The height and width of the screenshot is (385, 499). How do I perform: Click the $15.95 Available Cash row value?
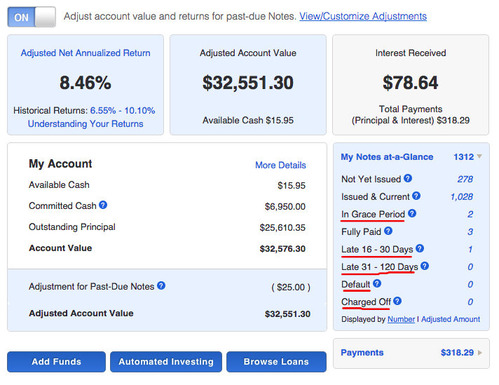291,186
